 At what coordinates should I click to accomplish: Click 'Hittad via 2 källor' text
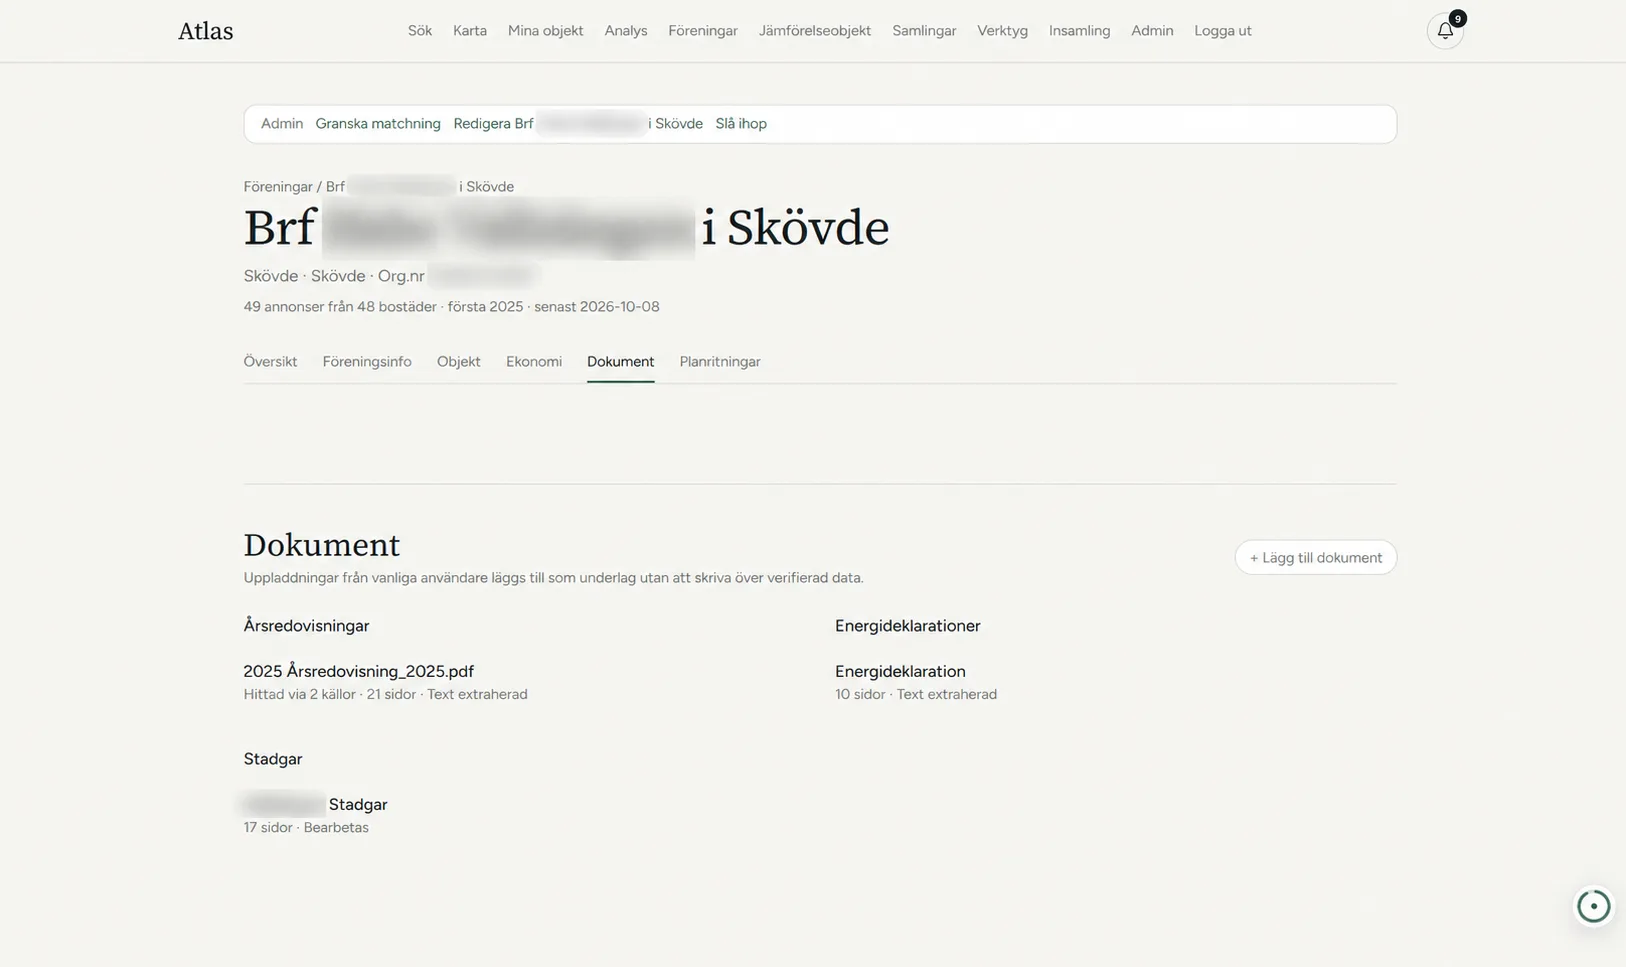coord(300,695)
